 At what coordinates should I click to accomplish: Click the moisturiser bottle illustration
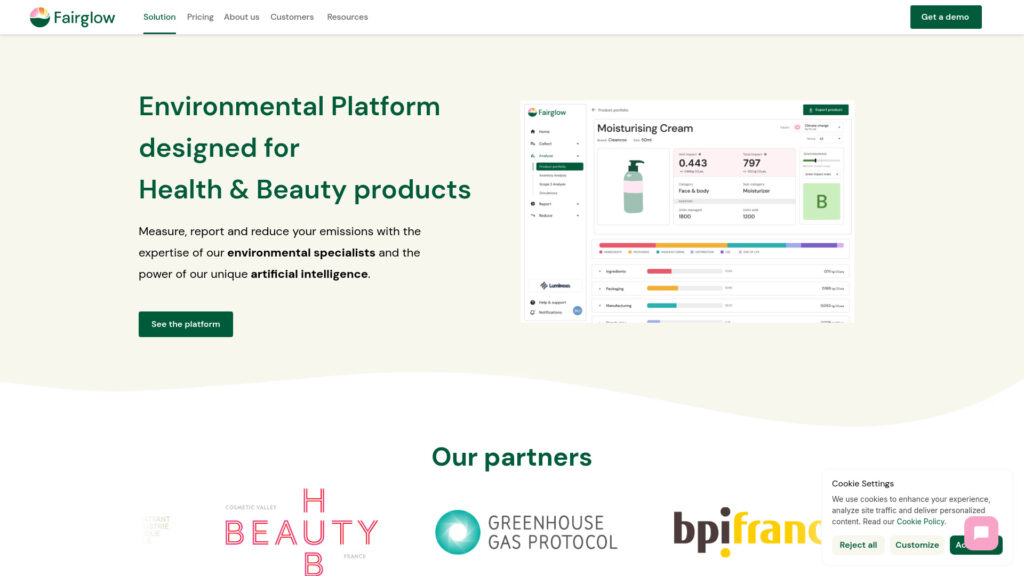pos(633,187)
